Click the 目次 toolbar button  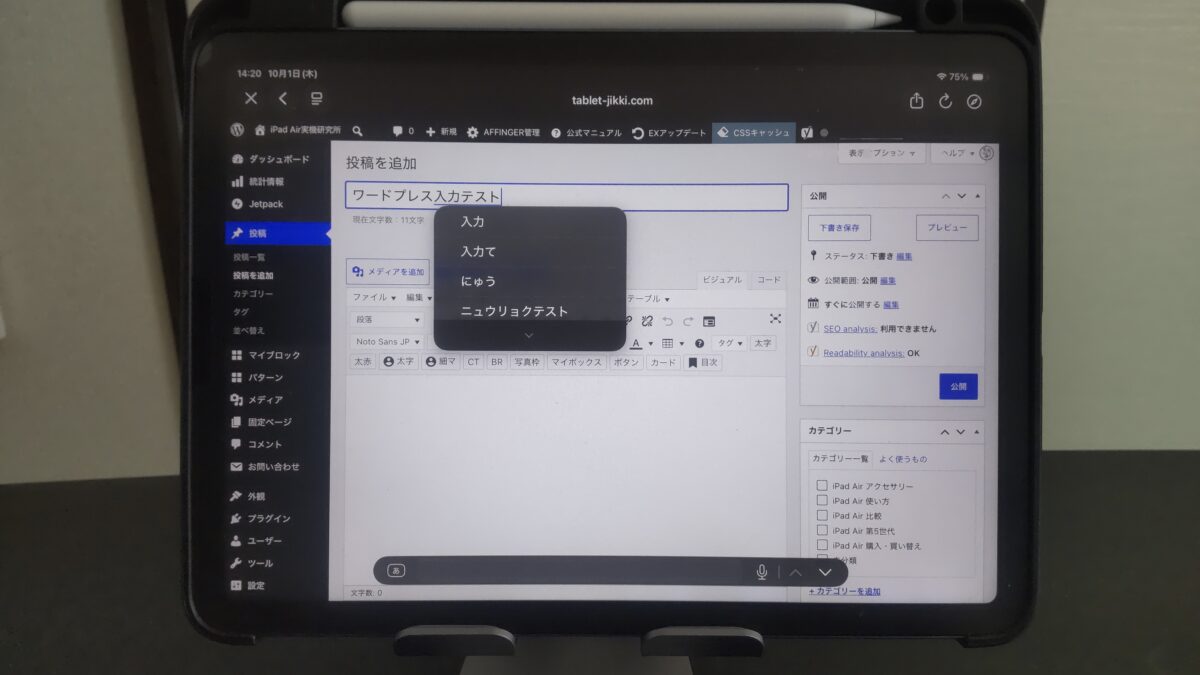[x=702, y=363]
